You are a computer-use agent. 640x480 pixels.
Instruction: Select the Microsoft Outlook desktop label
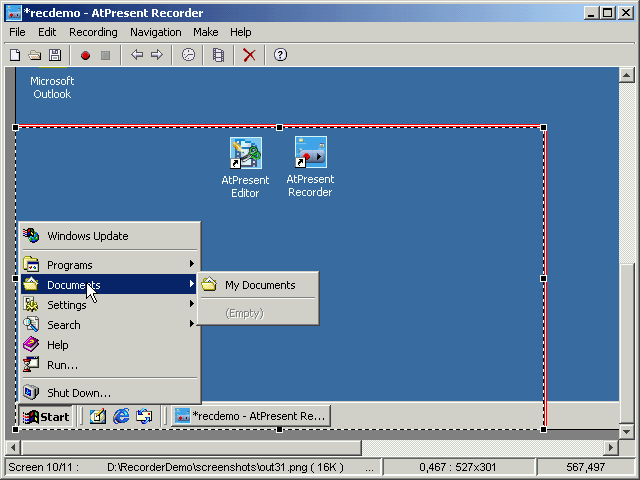52,87
